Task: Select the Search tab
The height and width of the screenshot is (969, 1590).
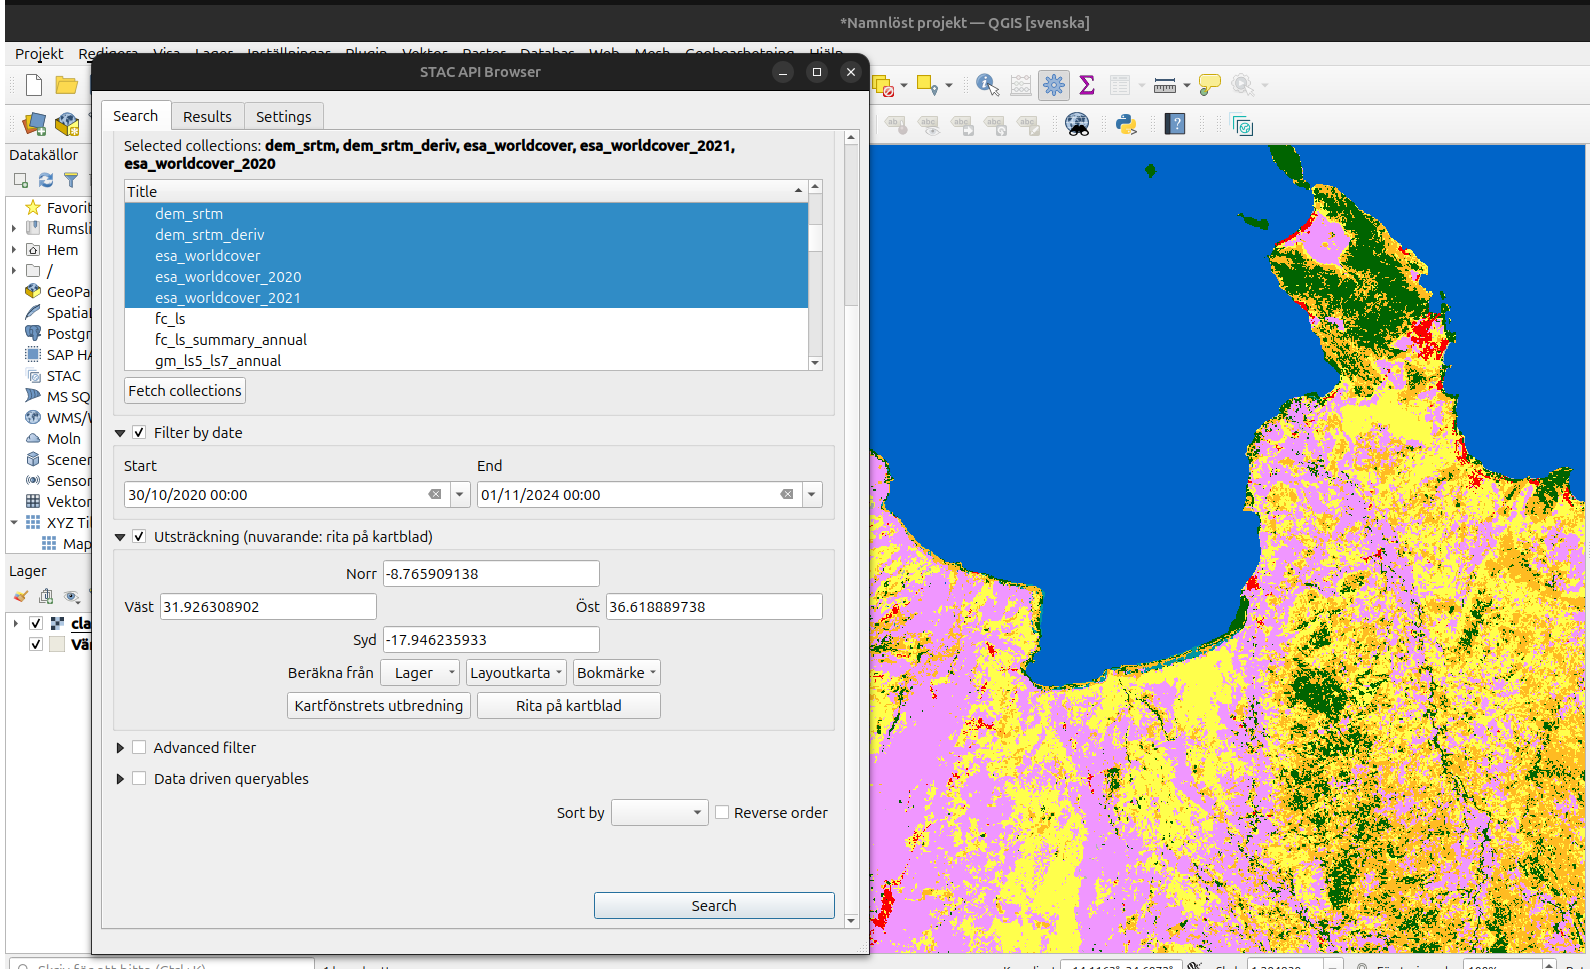Action: click(136, 116)
